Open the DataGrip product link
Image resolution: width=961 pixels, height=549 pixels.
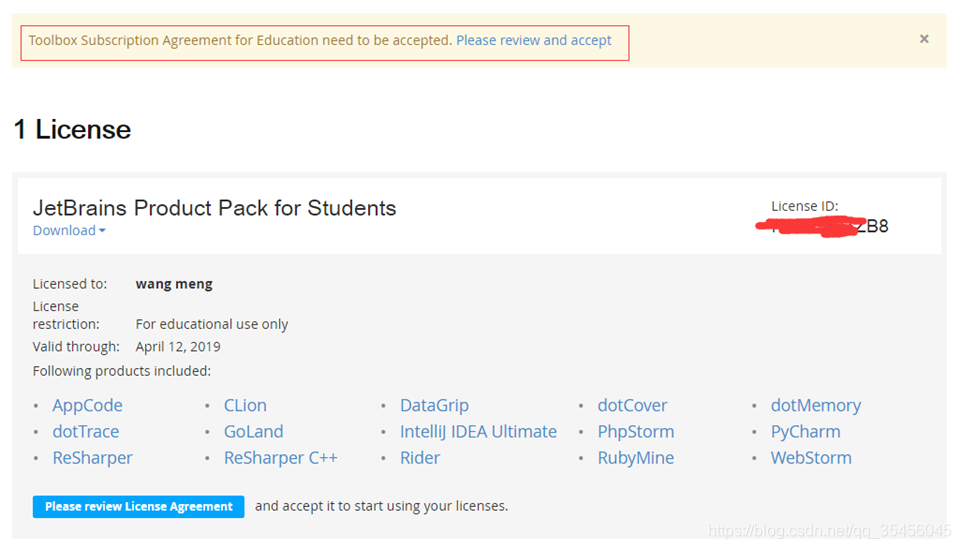click(x=434, y=405)
